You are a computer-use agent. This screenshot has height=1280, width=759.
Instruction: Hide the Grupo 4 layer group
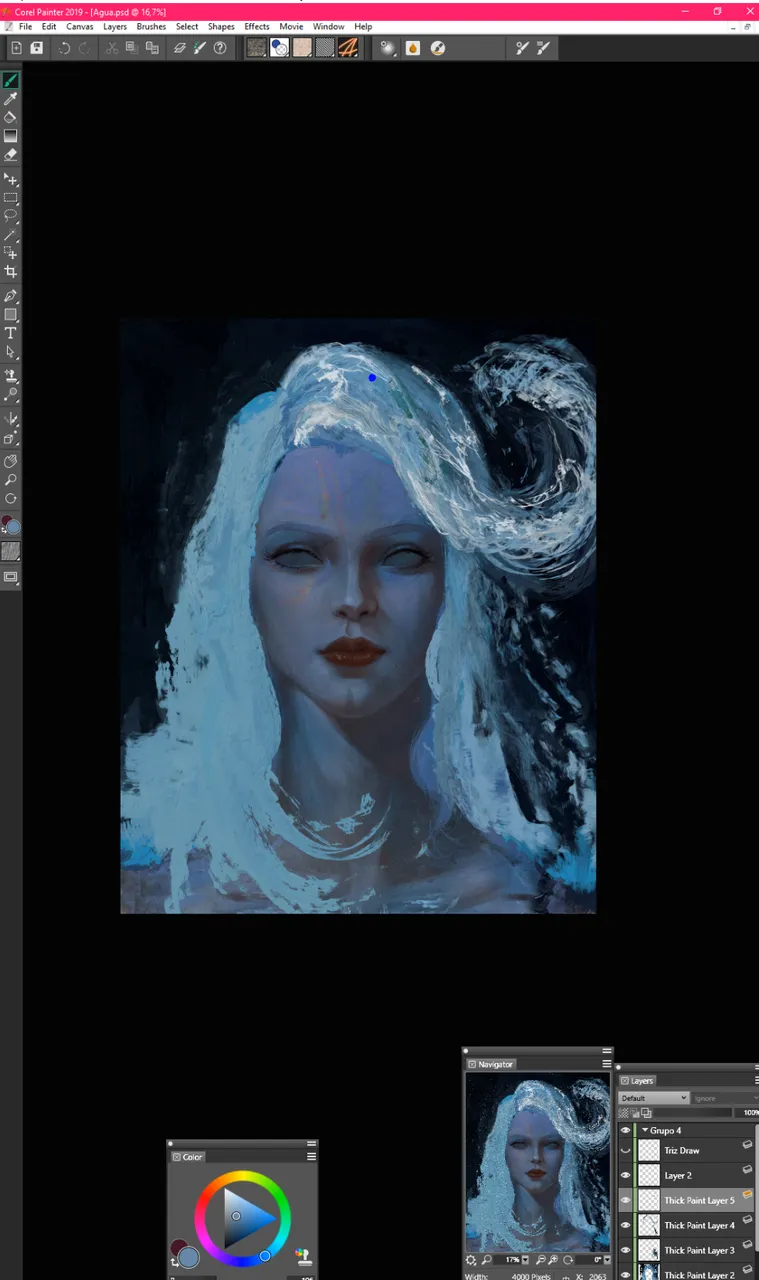pos(626,1130)
